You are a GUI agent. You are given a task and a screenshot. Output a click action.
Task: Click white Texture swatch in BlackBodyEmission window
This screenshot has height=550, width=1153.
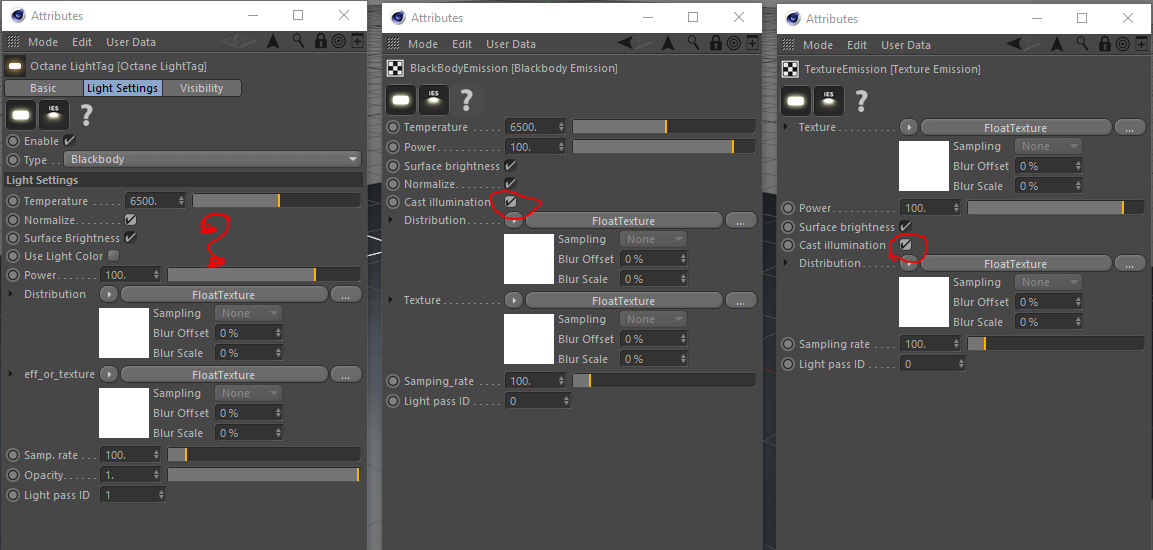click(529, 339)
